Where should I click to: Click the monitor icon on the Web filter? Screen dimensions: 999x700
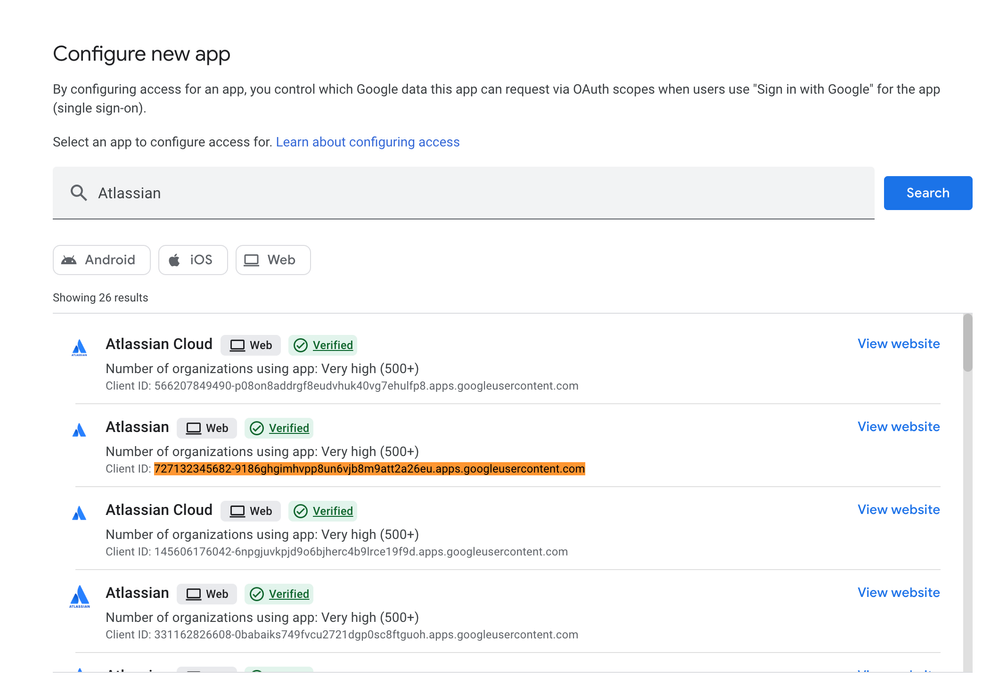pyautogui.click(x=251, y=259)
